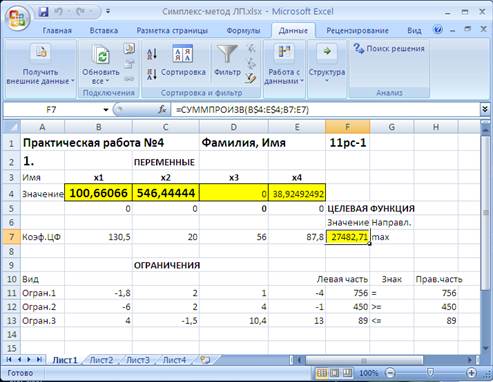This screenshot has height=382, width=493.
Task: Click the Select All corner button
Action: pyautogui.click(x=12, y=127)
